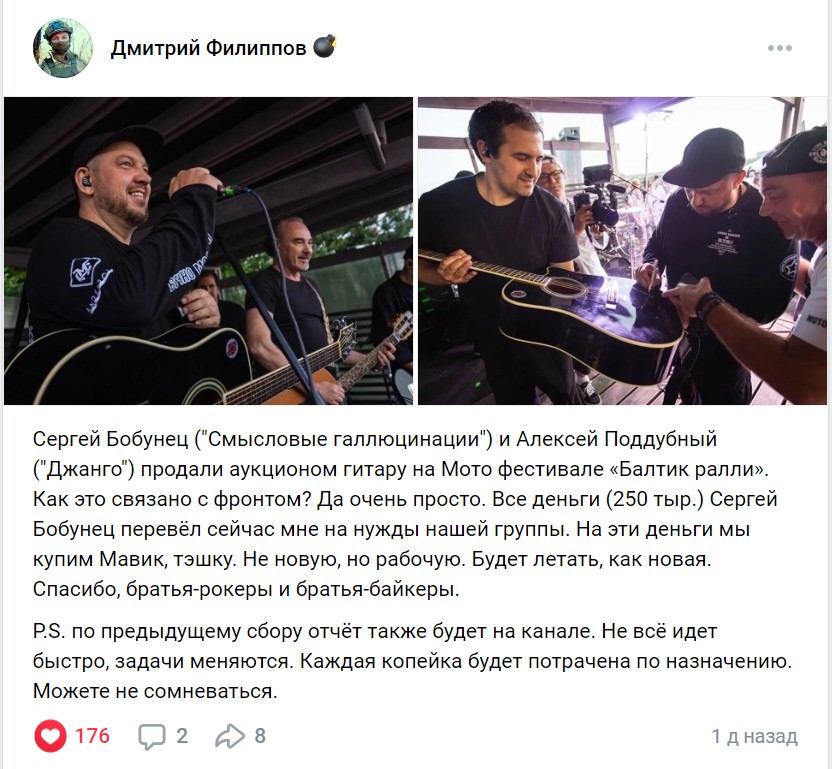Screen dimensions: 832x769
Task: Click the comment count 2
Action: point(182,736)
